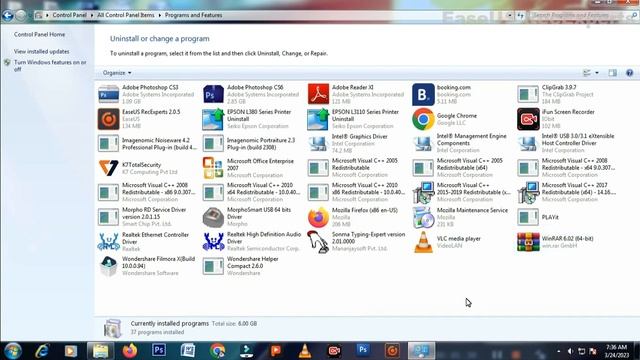The image size is (640, 360).
Task: Go back with the Back arrow button
Action: tap(7, 16)
